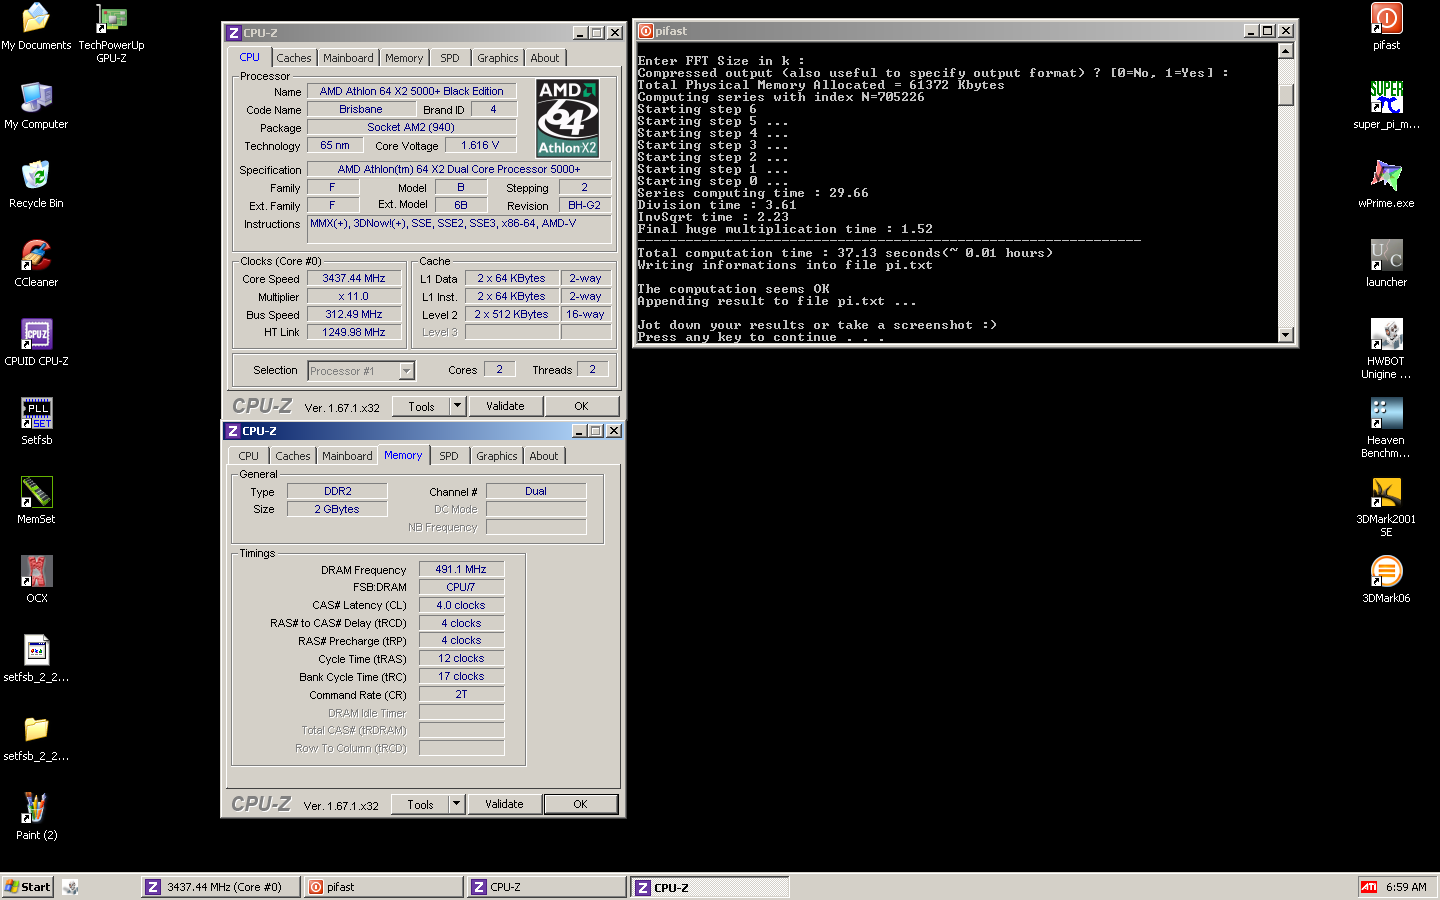Screen dimensions: 1440x900
Task: Click the DRAM Frequency 491.1 MHz field
Action: pyautogui.click(x=461, y=569)
